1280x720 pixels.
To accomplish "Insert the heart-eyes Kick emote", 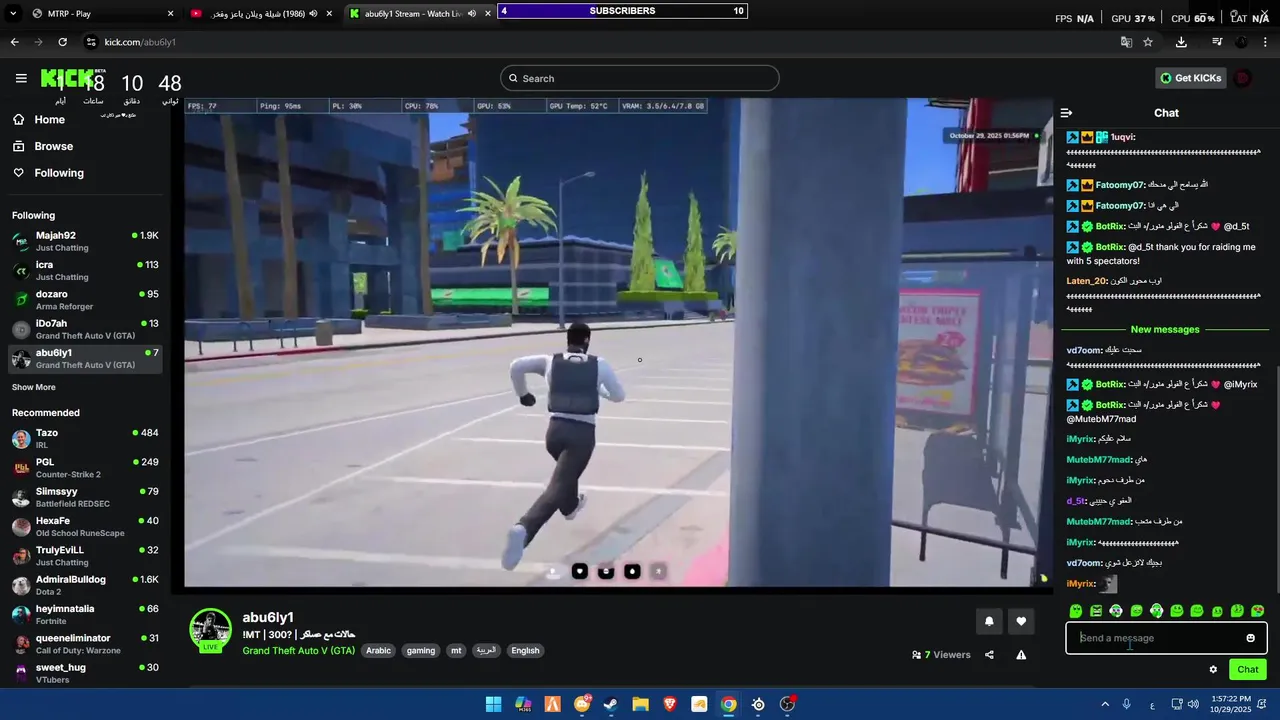I will click(1258, 611).
